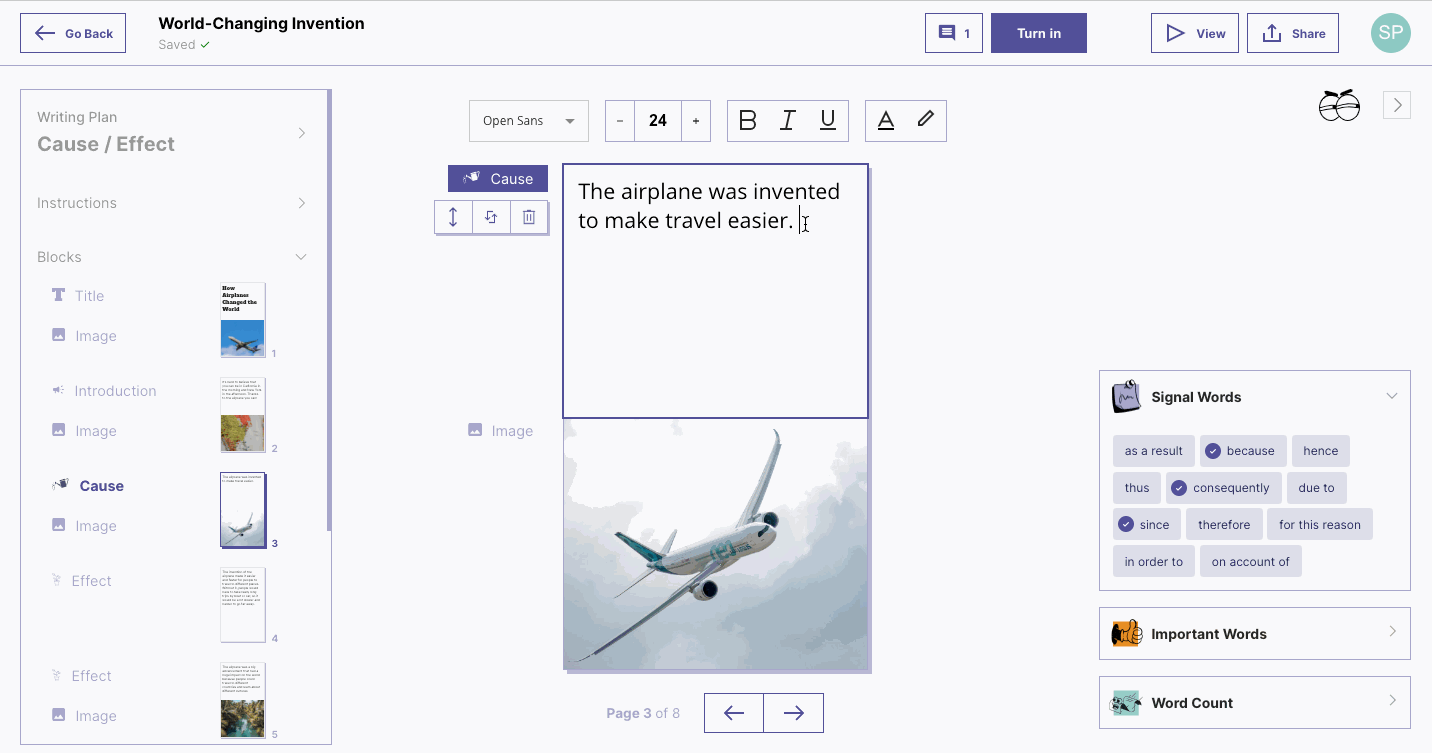Click the Bold formatting icon
The width and height of the screenshot is (1432, 753).
pos(747,121)
